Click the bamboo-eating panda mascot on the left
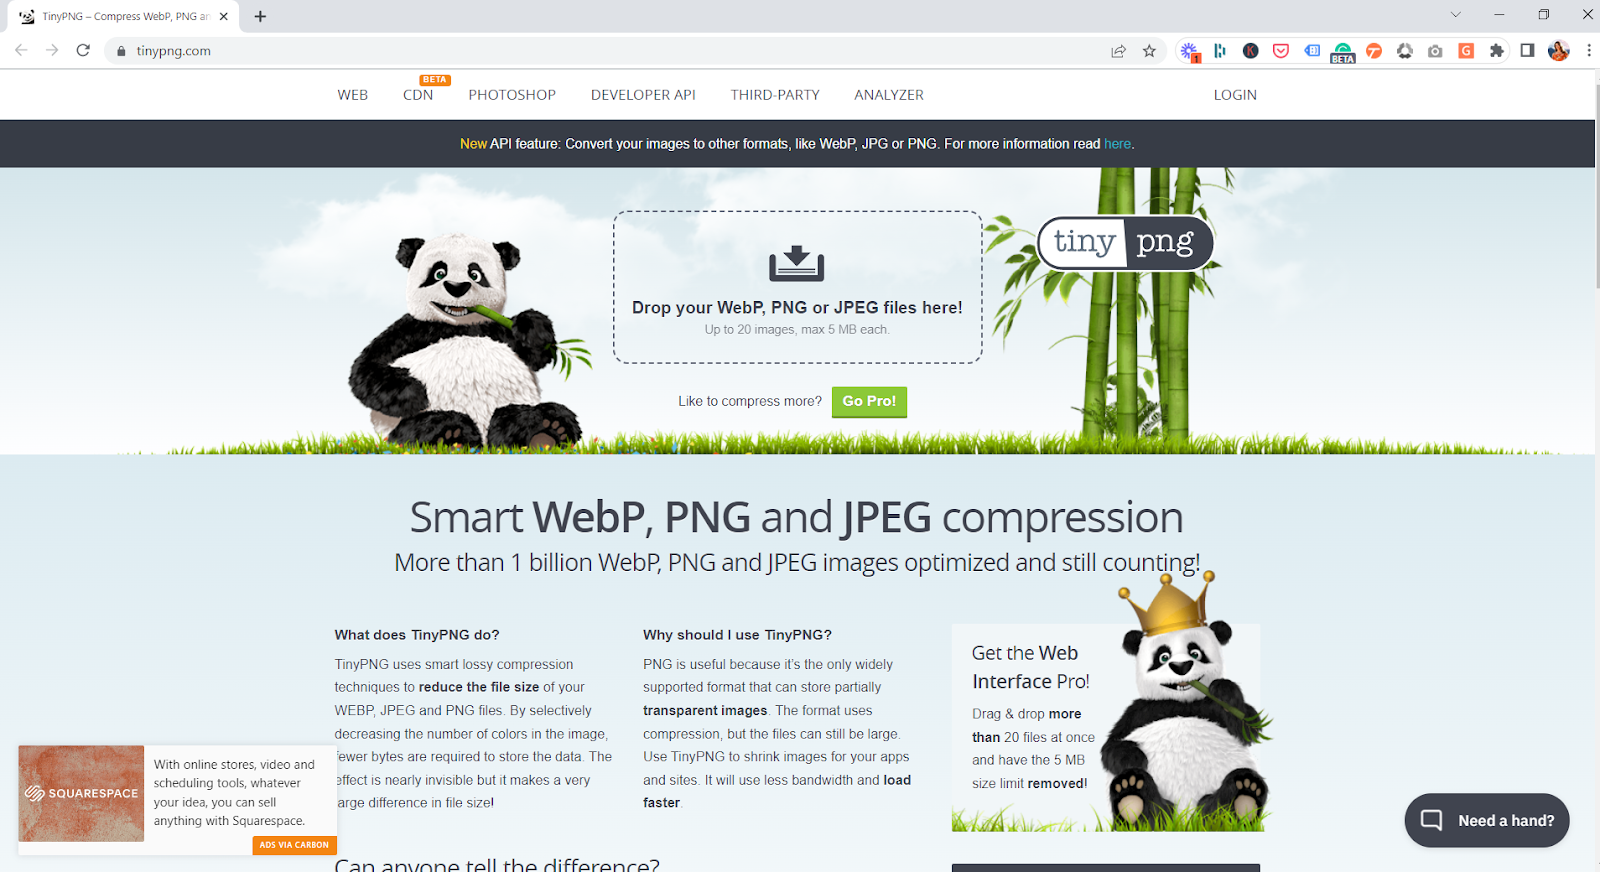 [468, 340]
